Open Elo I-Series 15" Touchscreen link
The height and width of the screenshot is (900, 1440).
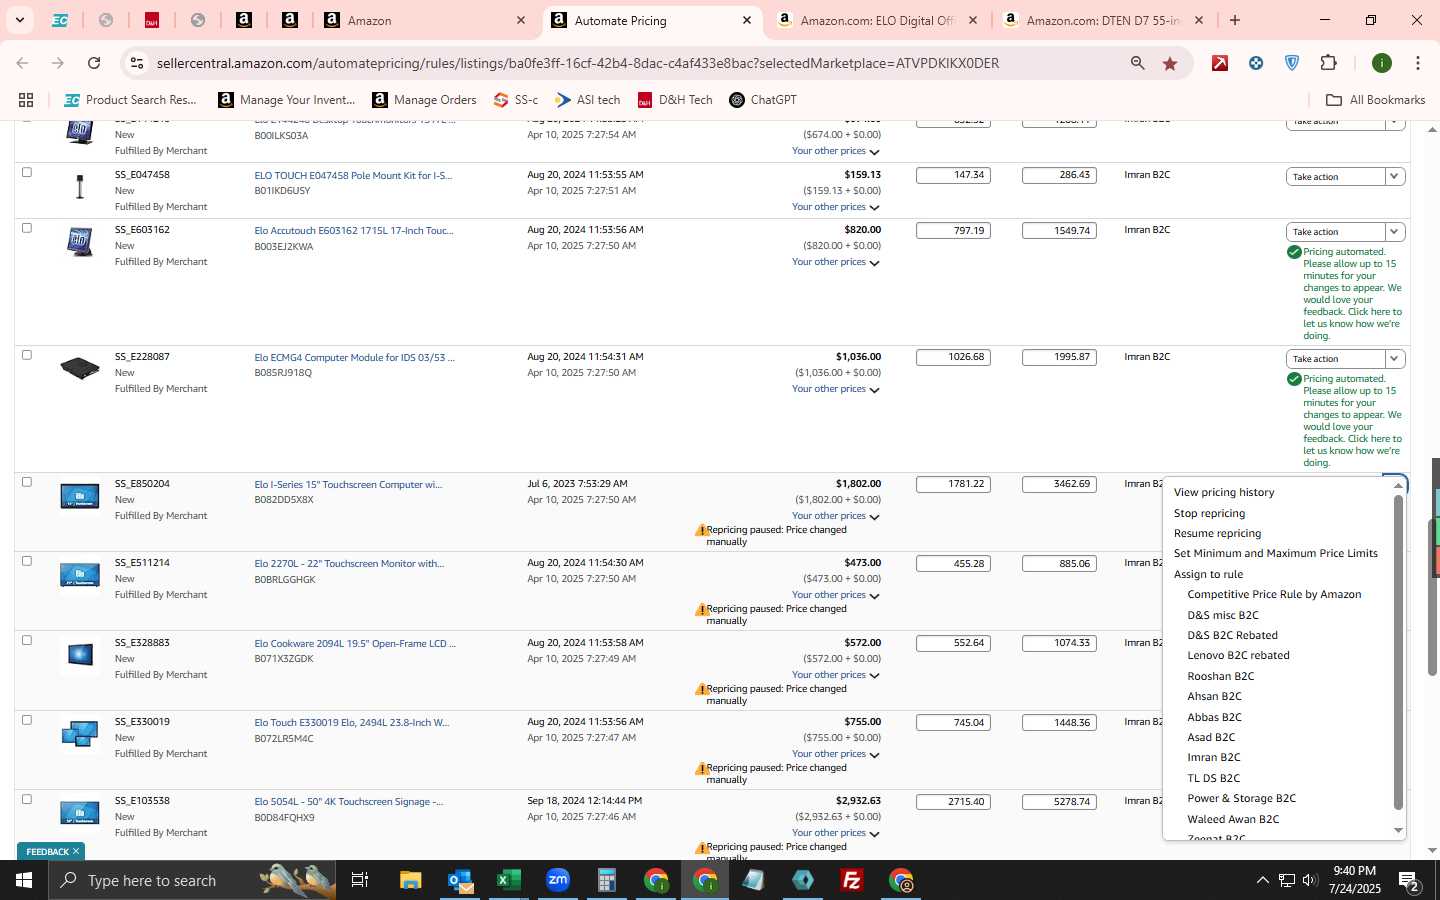348,484
